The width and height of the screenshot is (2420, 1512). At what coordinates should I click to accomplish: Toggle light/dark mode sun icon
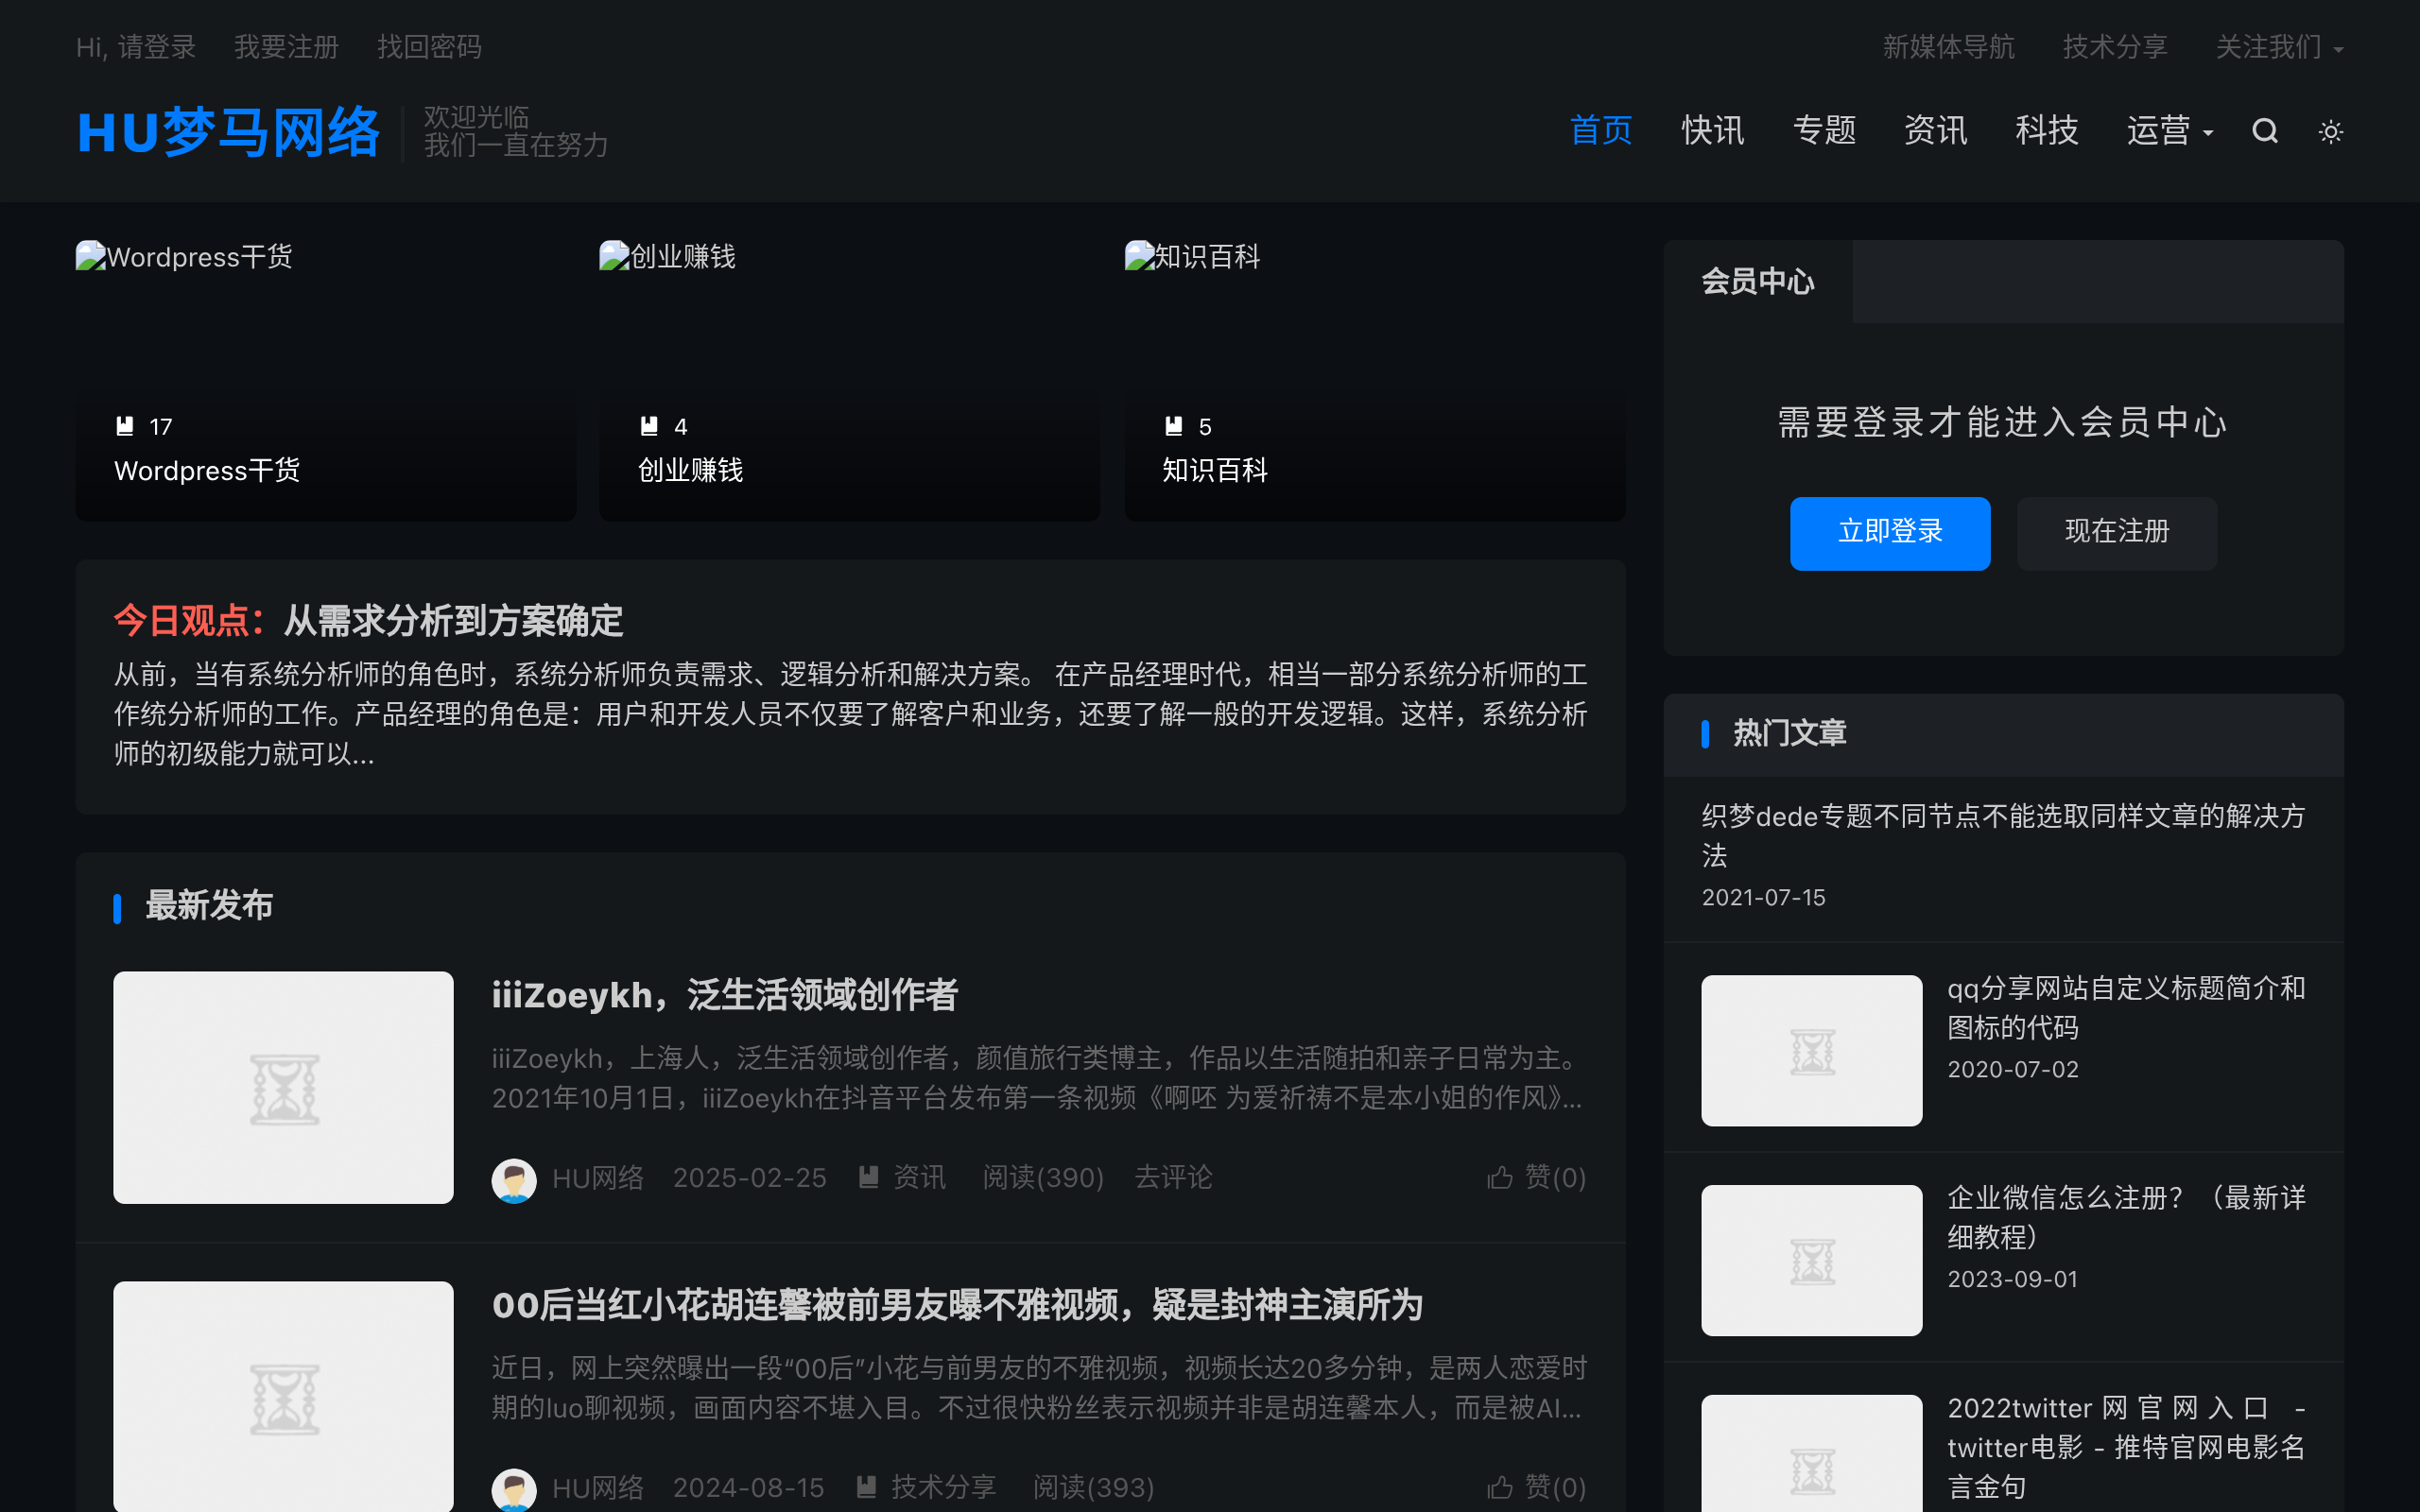(x=2330, y=131)
